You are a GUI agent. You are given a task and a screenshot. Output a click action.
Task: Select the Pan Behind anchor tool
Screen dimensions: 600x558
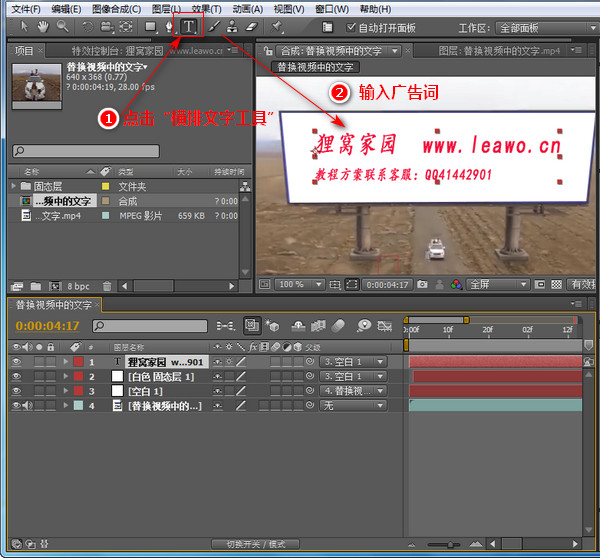click(x=126, y=27)
